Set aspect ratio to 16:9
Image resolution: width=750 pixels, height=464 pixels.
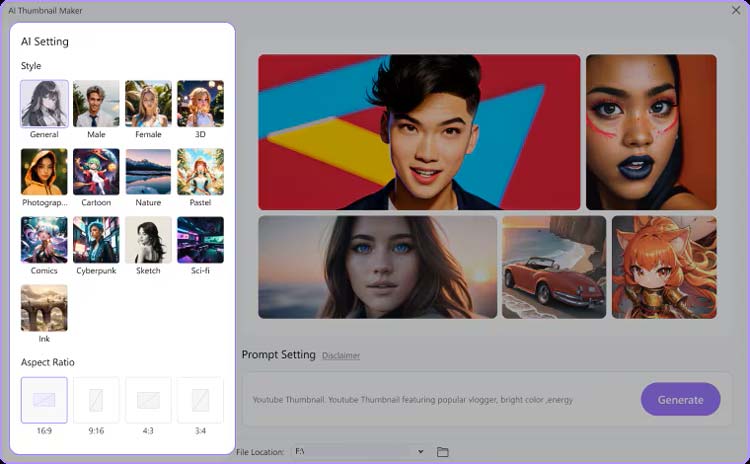[44, 400]
